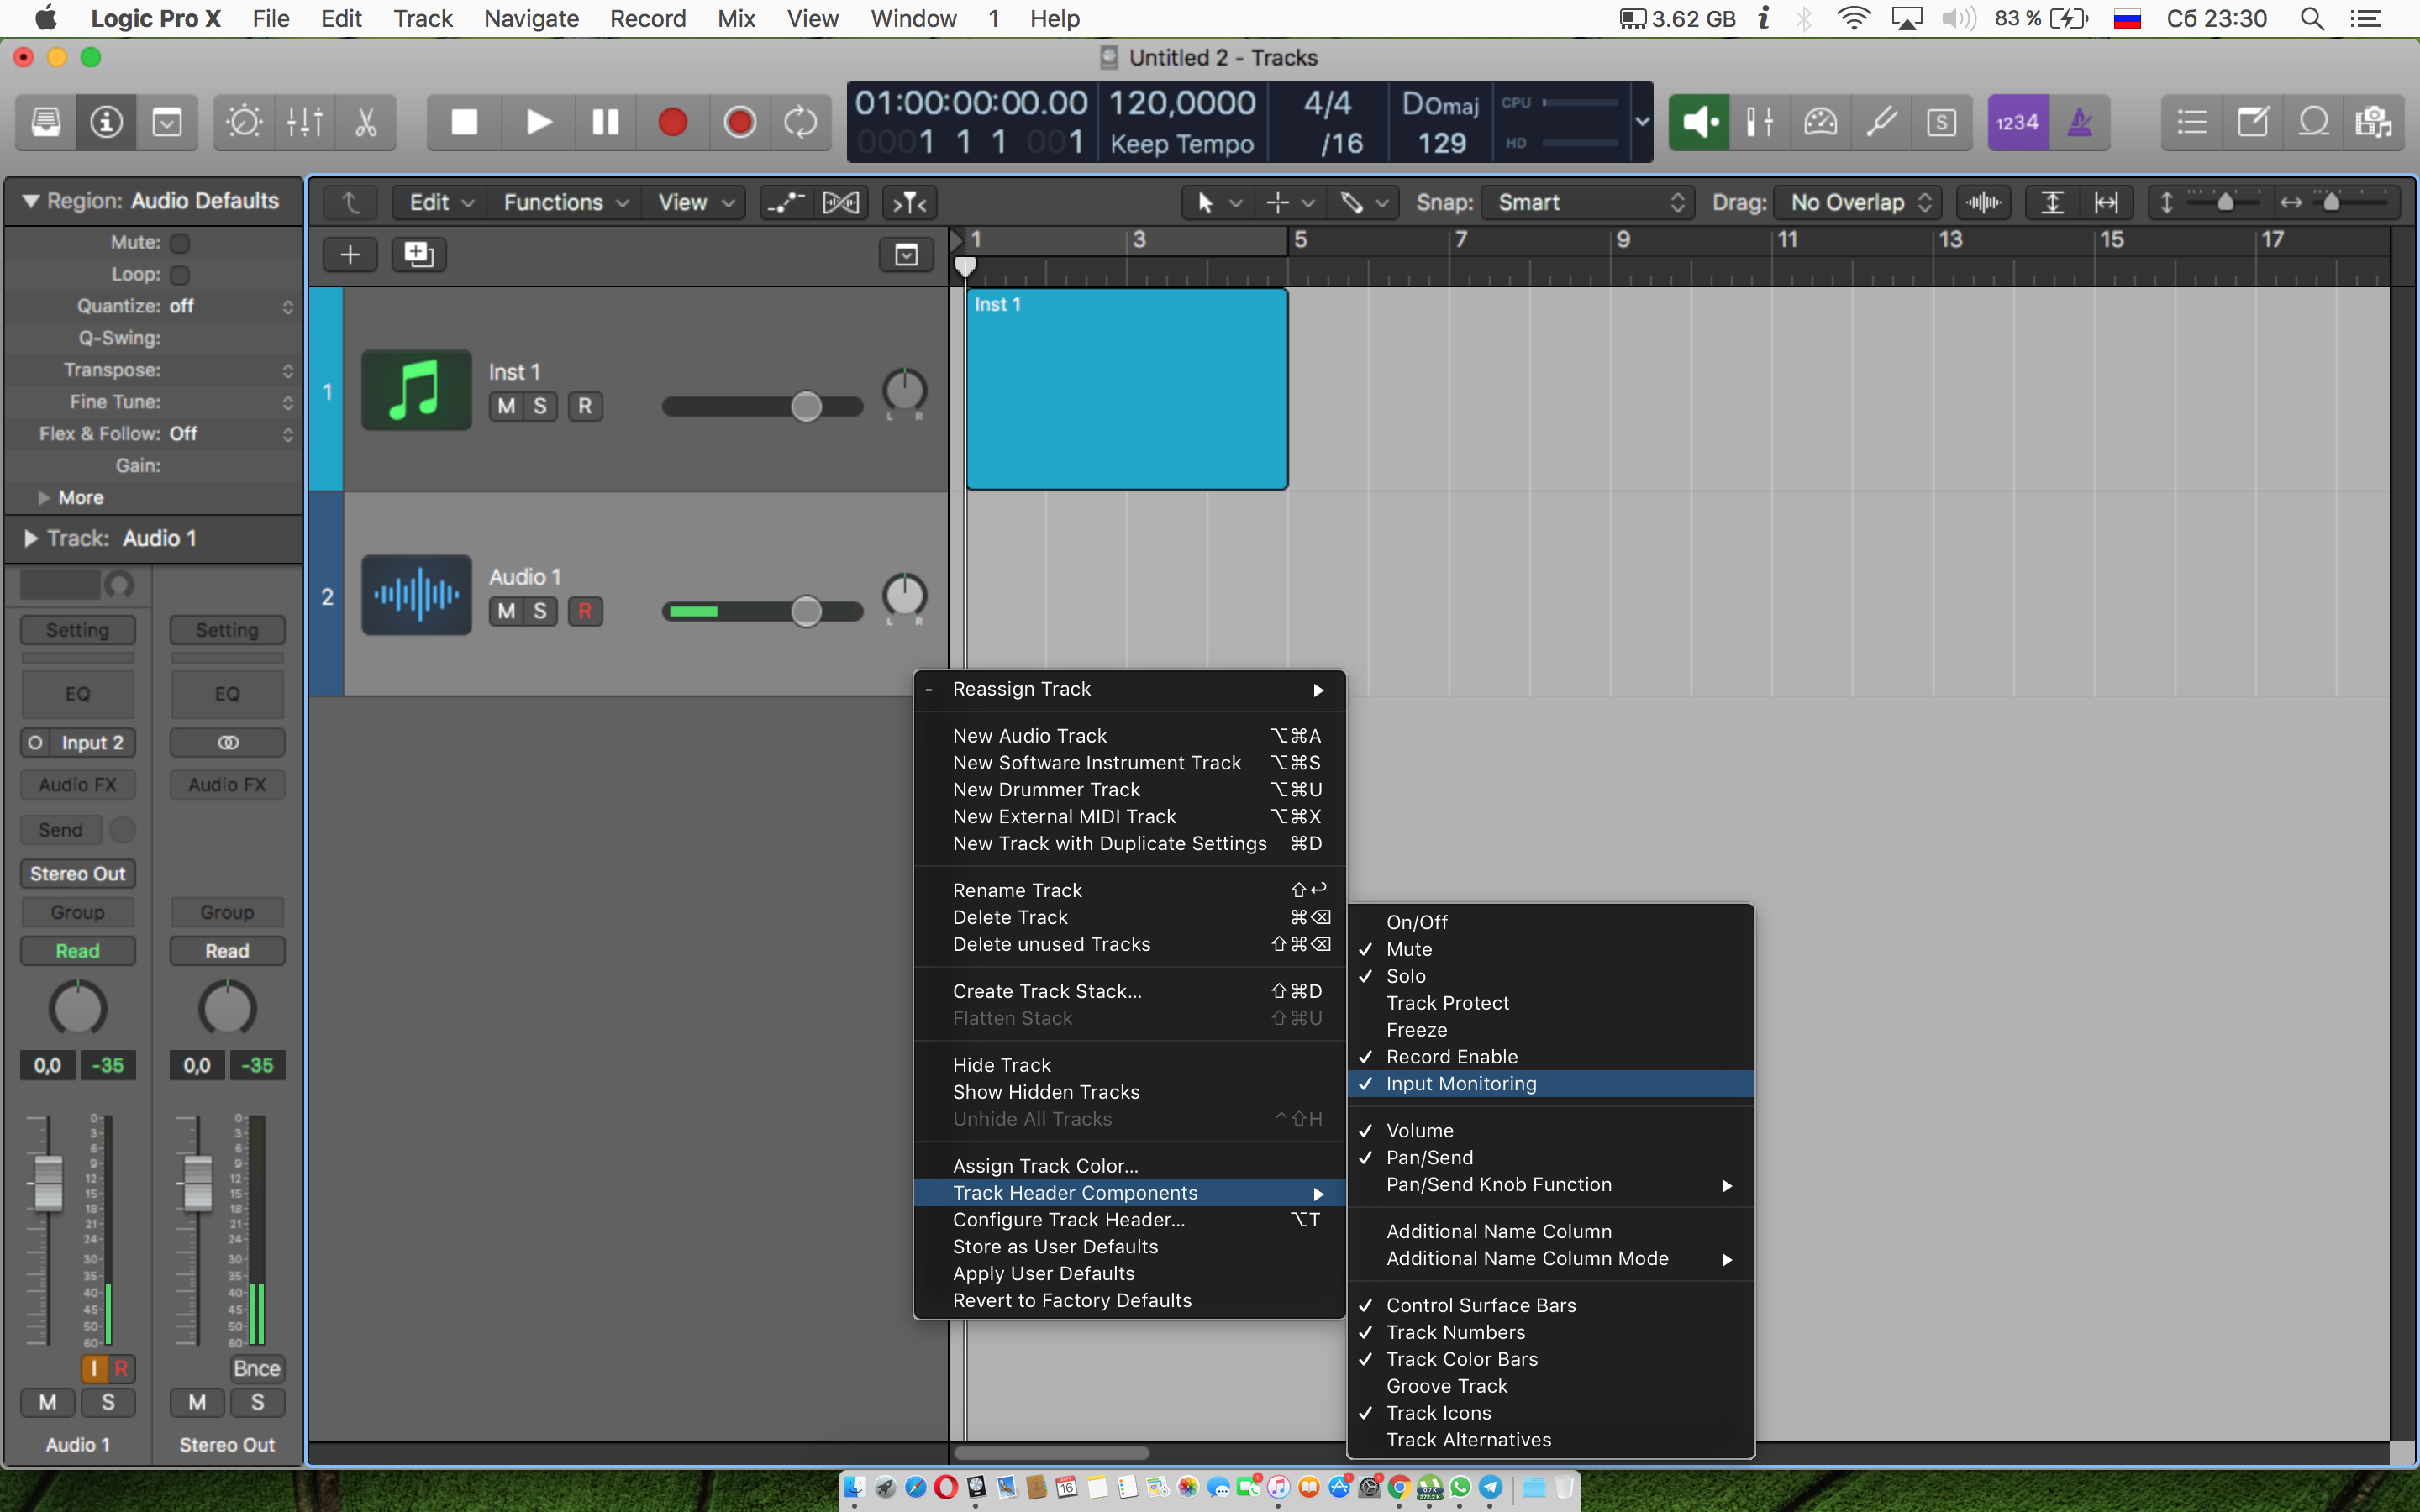The image size is (2420, 1512).
Task: Open the Drag No Overlap dropdown
Action: [x=1858, y=203]
